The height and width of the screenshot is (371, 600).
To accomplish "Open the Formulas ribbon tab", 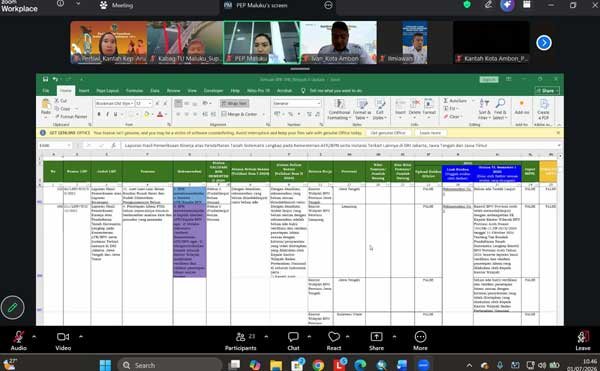I will click(134, 91).
